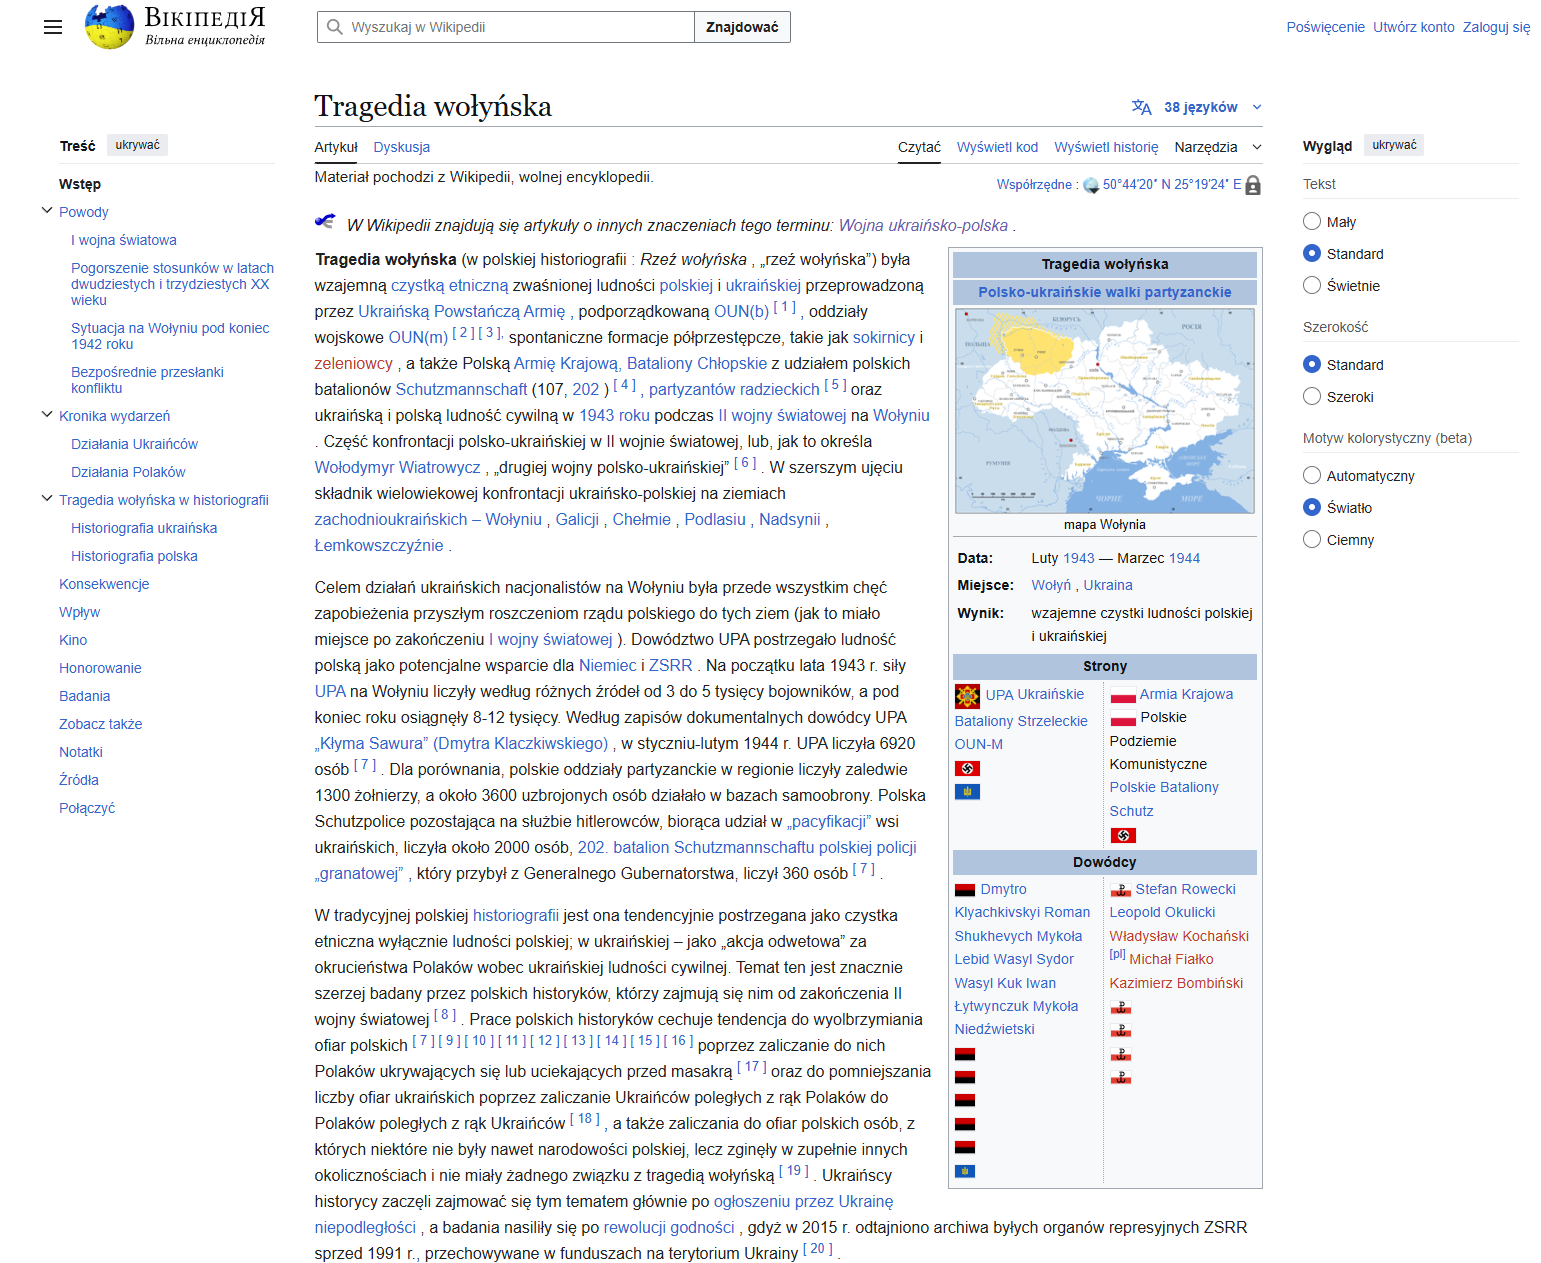This screenshot has width=1541, height=1263.
Task: Click the padlock protection icon
Action: coord(1253,185)
